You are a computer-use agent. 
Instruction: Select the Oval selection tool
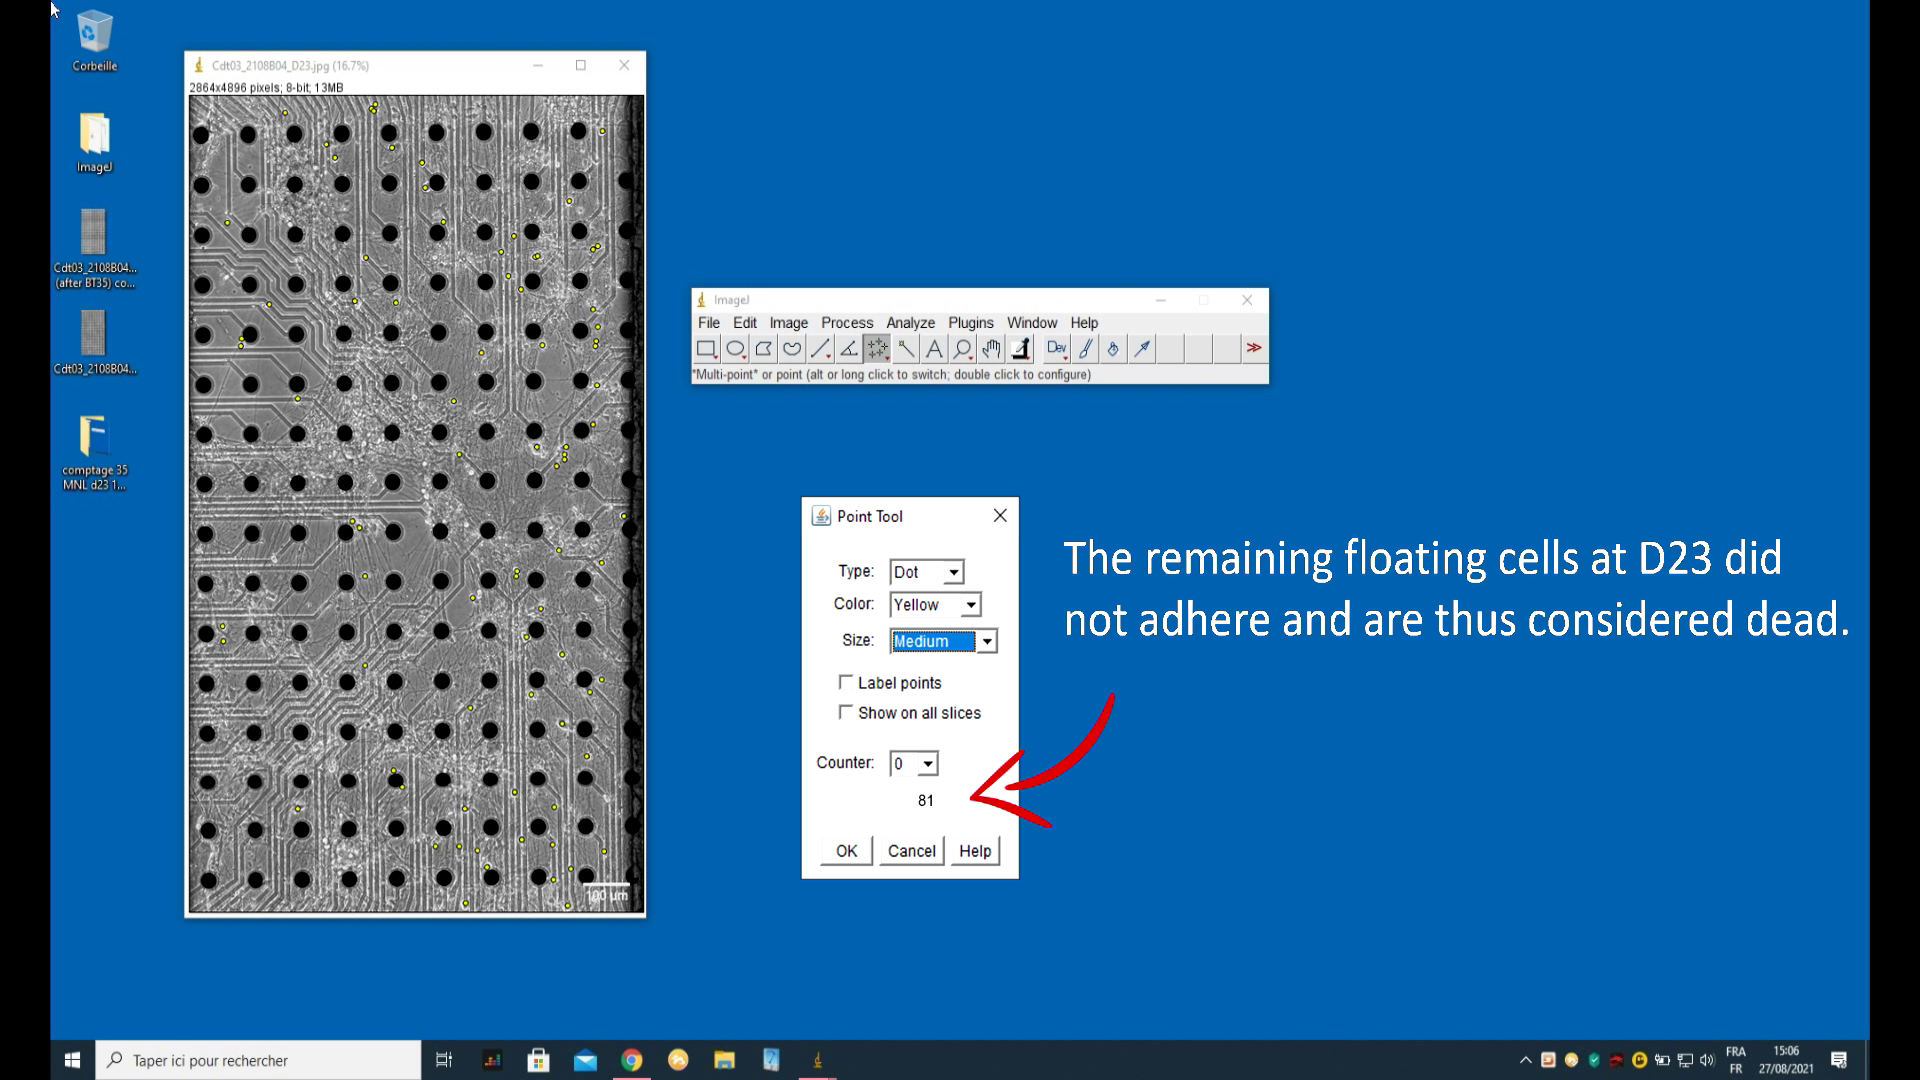coord(735,348)
